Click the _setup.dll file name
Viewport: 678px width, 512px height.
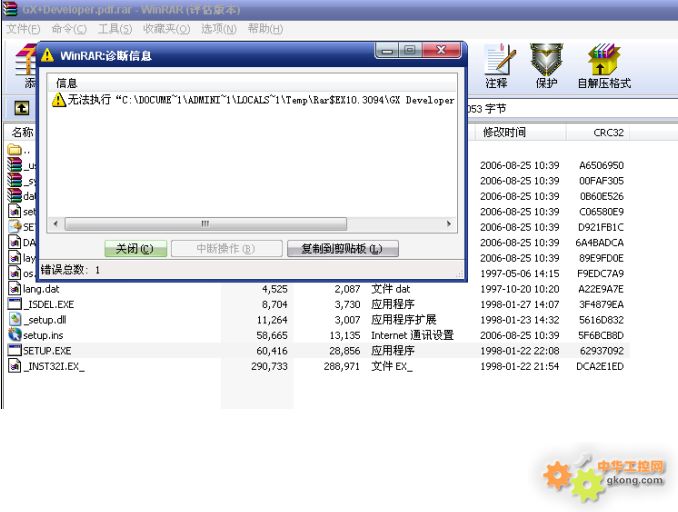pos(45,320)
